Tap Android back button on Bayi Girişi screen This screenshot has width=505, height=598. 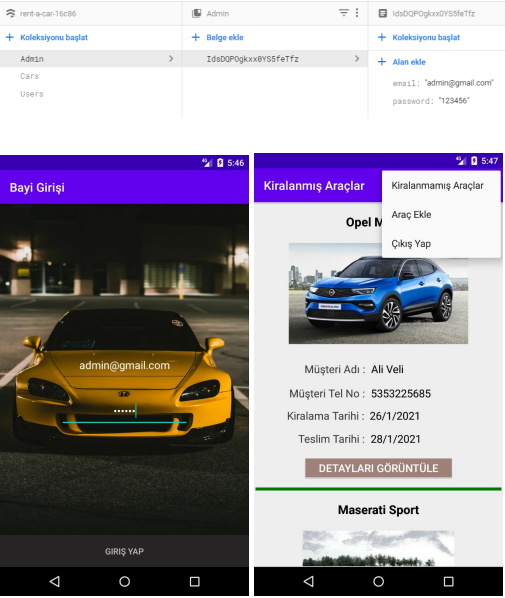(55, 581)
